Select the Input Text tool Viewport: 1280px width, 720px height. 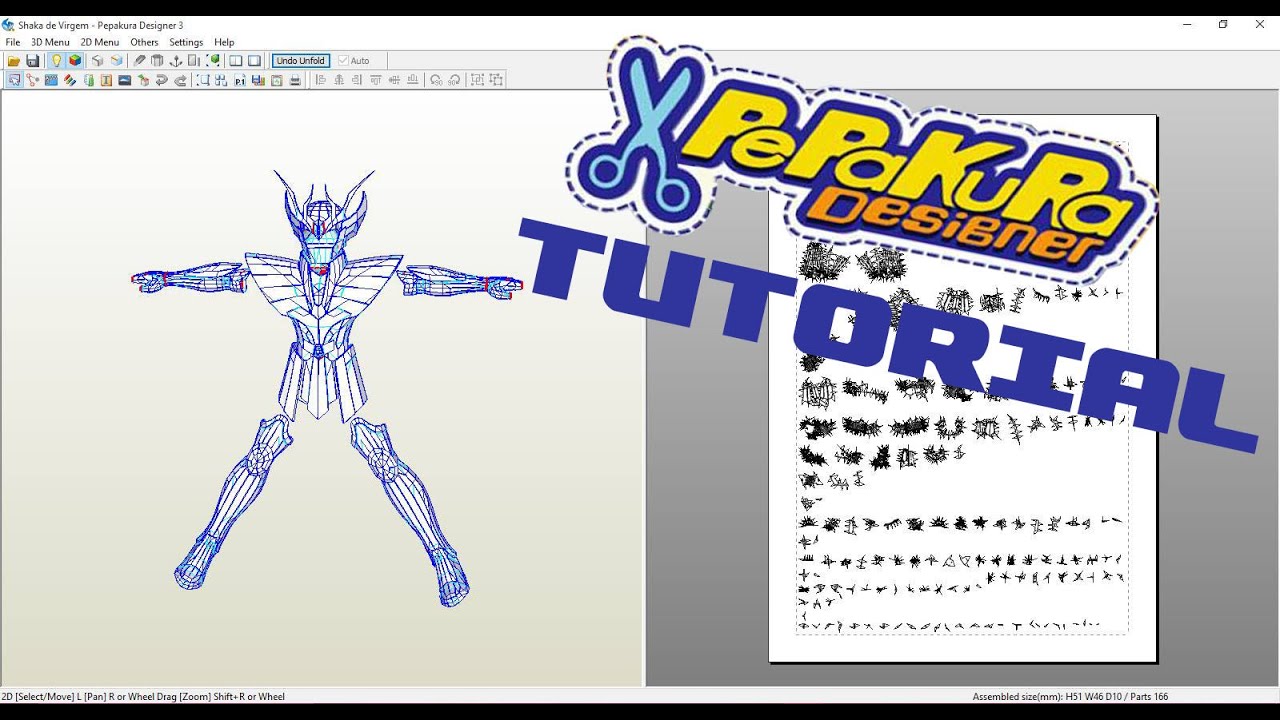106,80
